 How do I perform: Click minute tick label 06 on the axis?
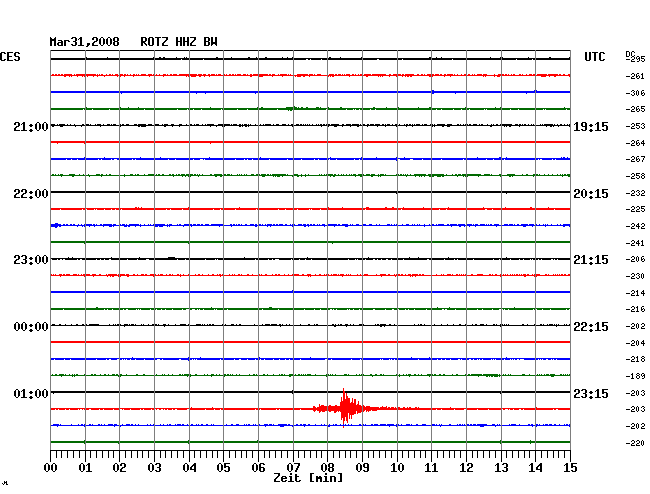[258, 468]
